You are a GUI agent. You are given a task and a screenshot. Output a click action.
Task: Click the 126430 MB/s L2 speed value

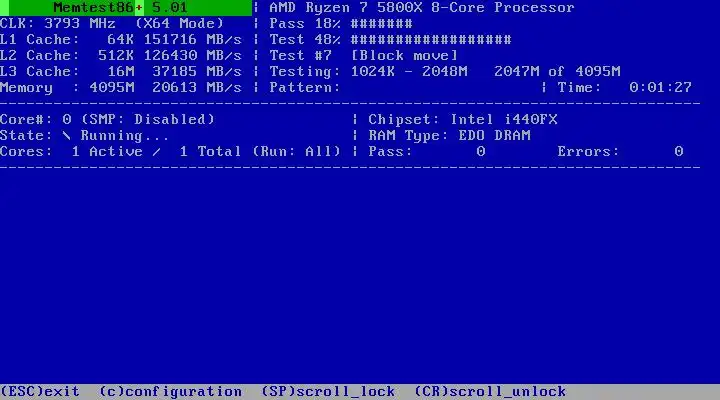pyautogui.click(x=193, y=56)
